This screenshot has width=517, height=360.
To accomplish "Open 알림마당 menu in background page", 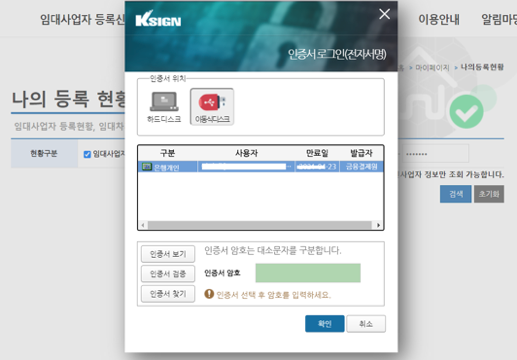I will 499,19.
